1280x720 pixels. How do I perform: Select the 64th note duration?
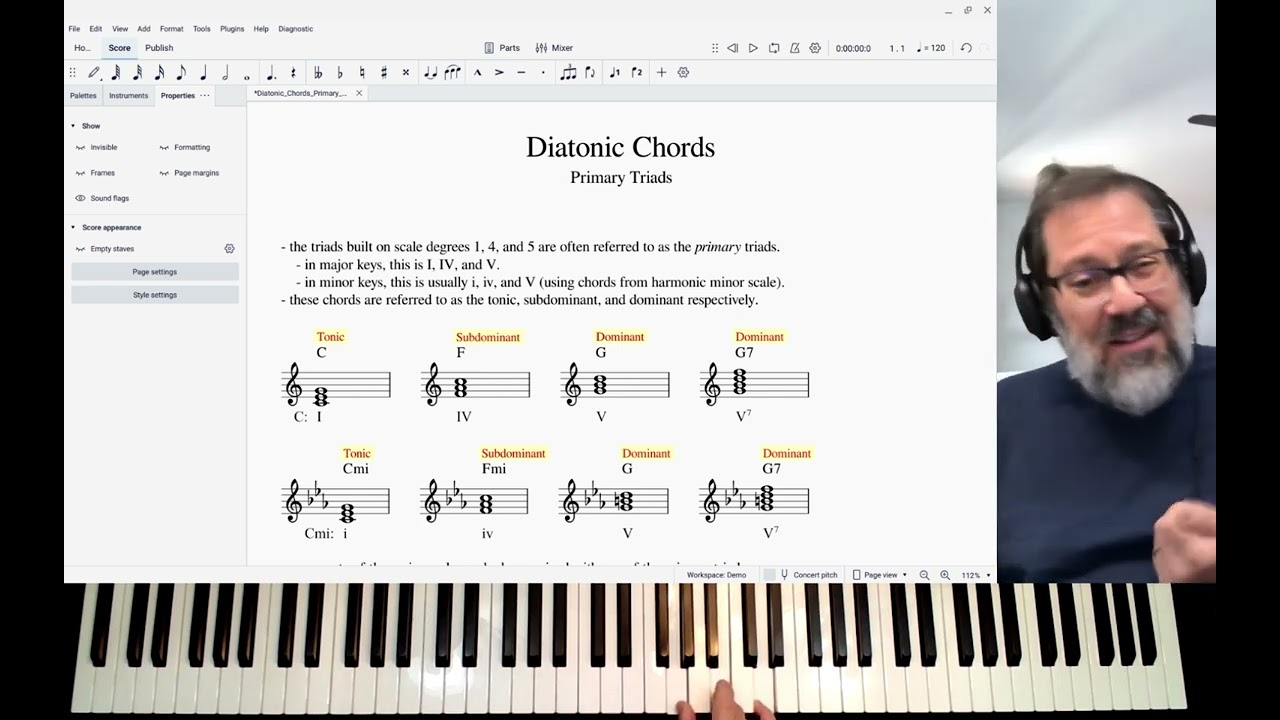(116, 72)
